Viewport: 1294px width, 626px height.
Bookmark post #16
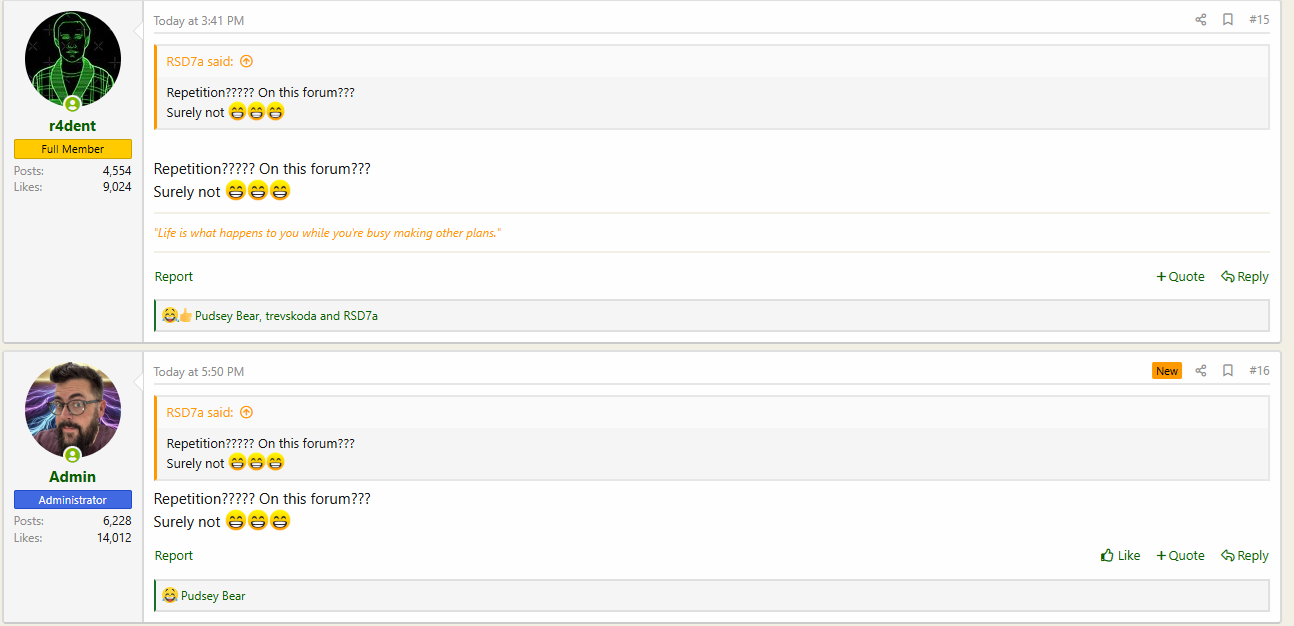pyautogui.click(x=1228, y=371)
